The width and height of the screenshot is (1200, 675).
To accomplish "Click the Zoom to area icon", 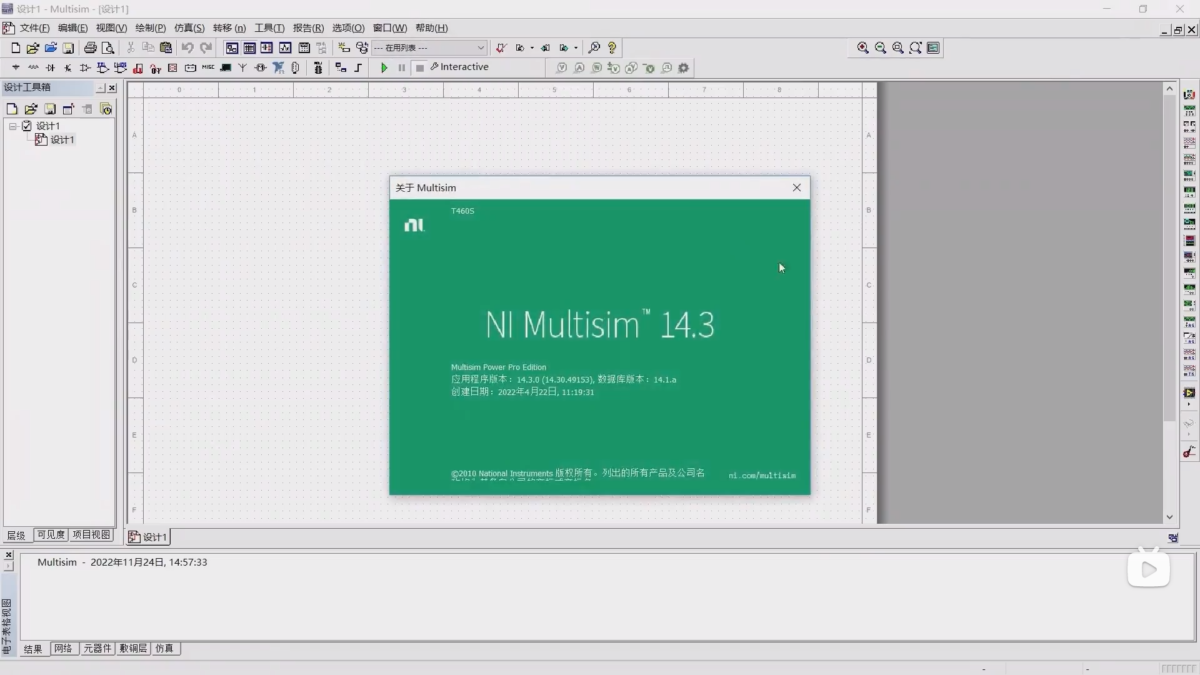I will click(898, 48).
